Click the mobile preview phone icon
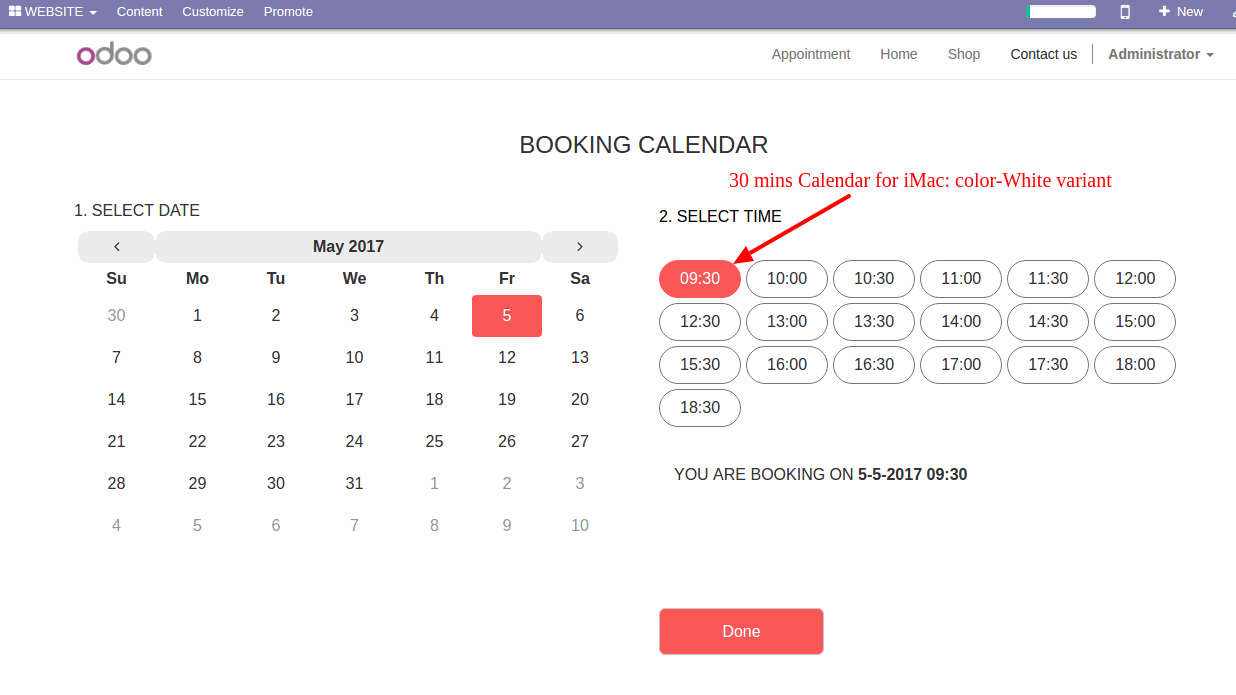 1125,12
